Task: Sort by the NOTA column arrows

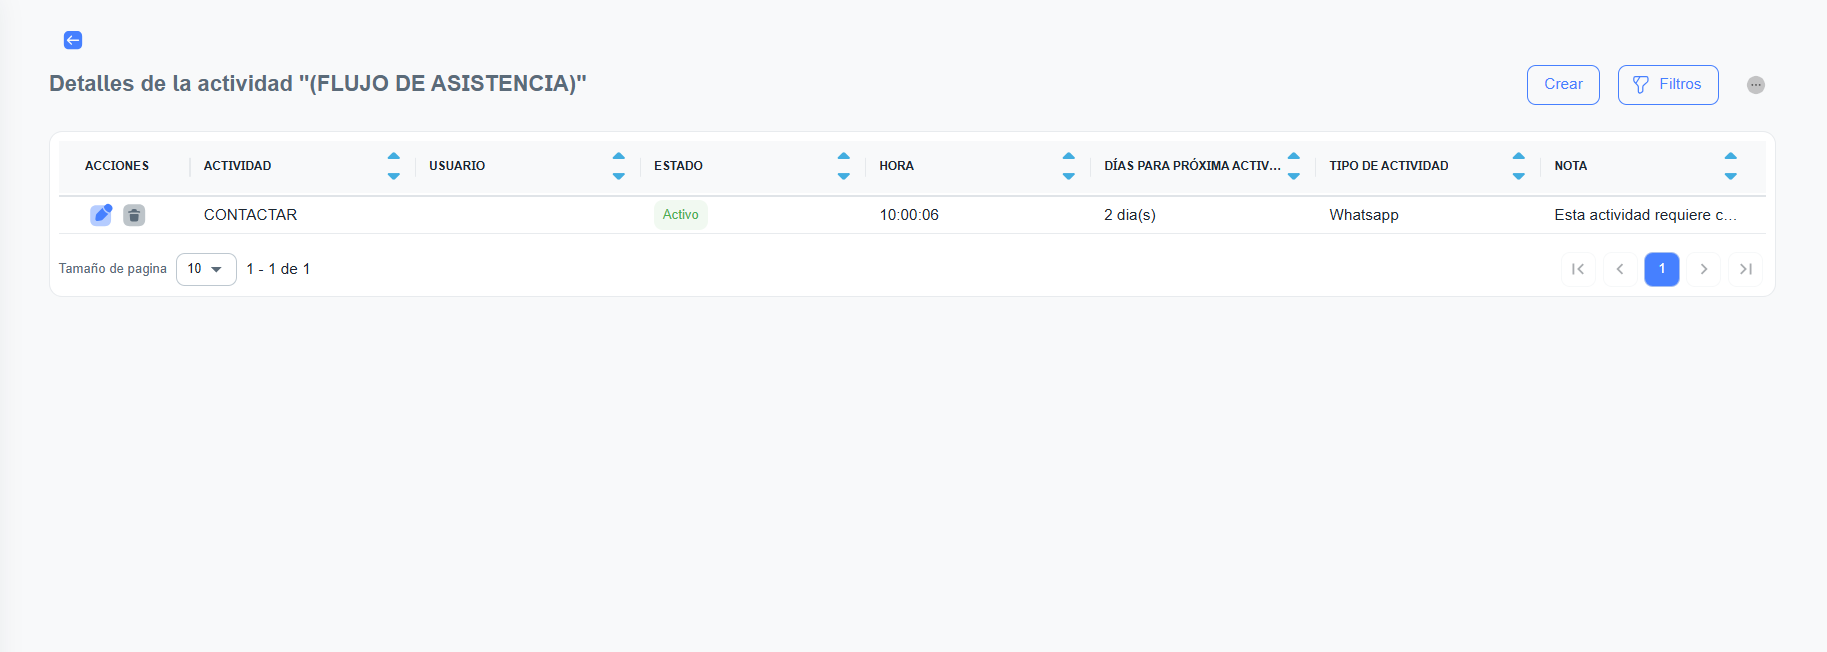Action: [x=1730, y=166]
